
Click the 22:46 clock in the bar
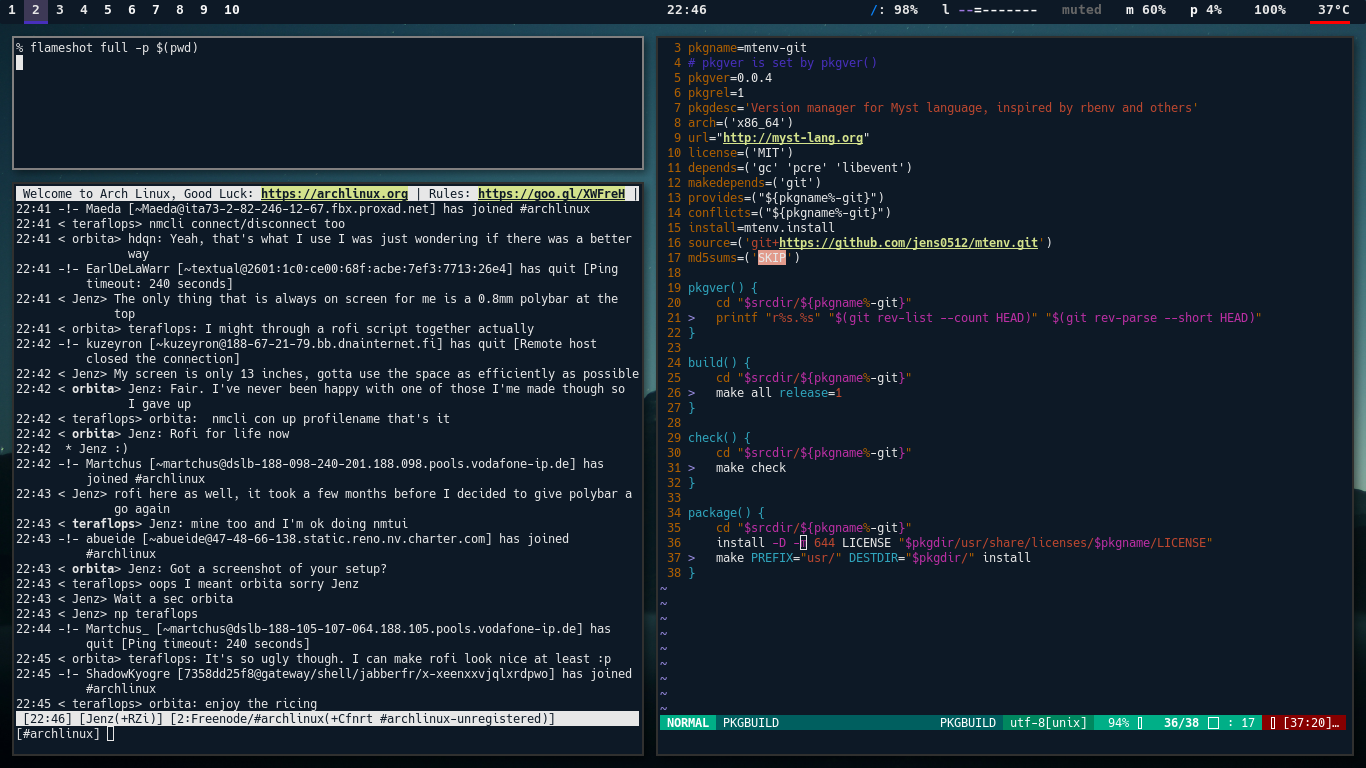(687, 10)
